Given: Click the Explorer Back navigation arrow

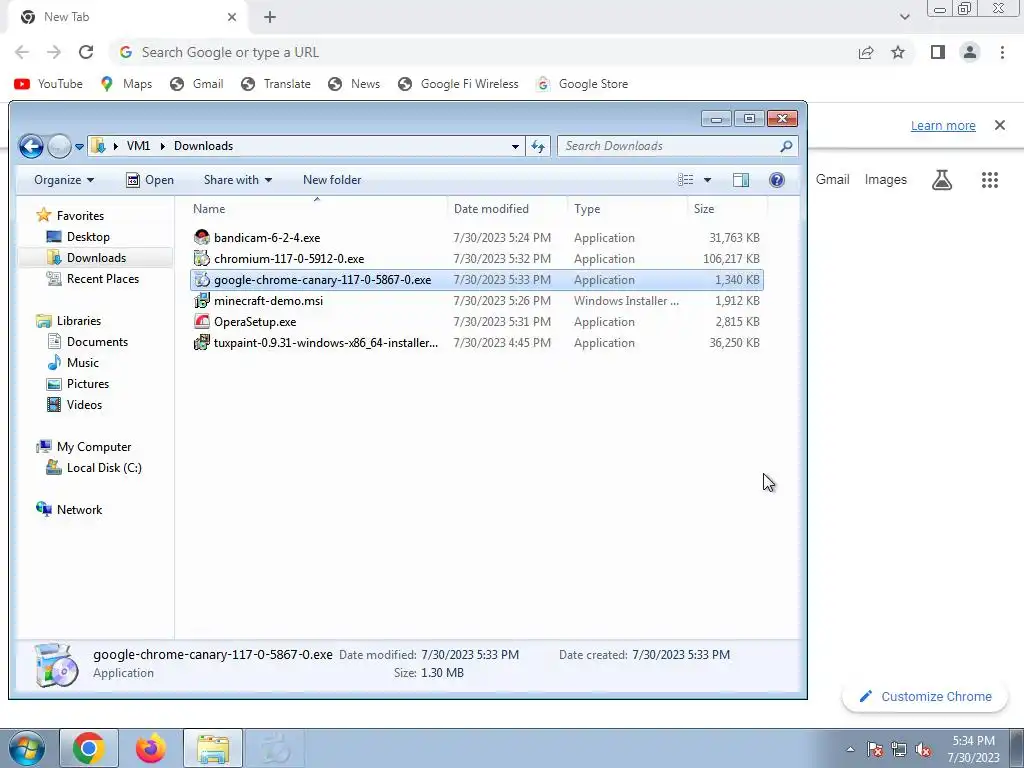Looking at the screenshot, I should pos(31,146).
